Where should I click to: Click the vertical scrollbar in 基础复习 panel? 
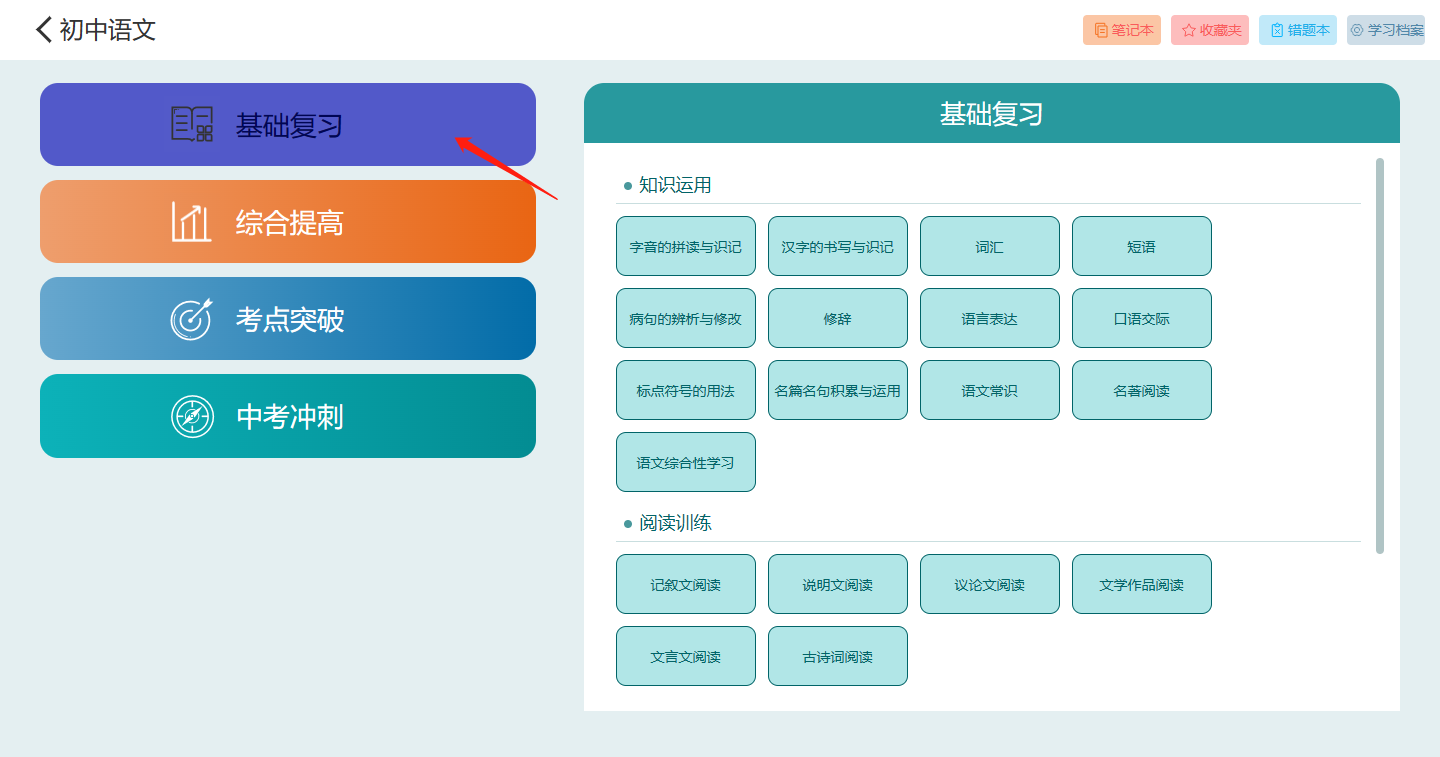click(x=1380, y=355)
